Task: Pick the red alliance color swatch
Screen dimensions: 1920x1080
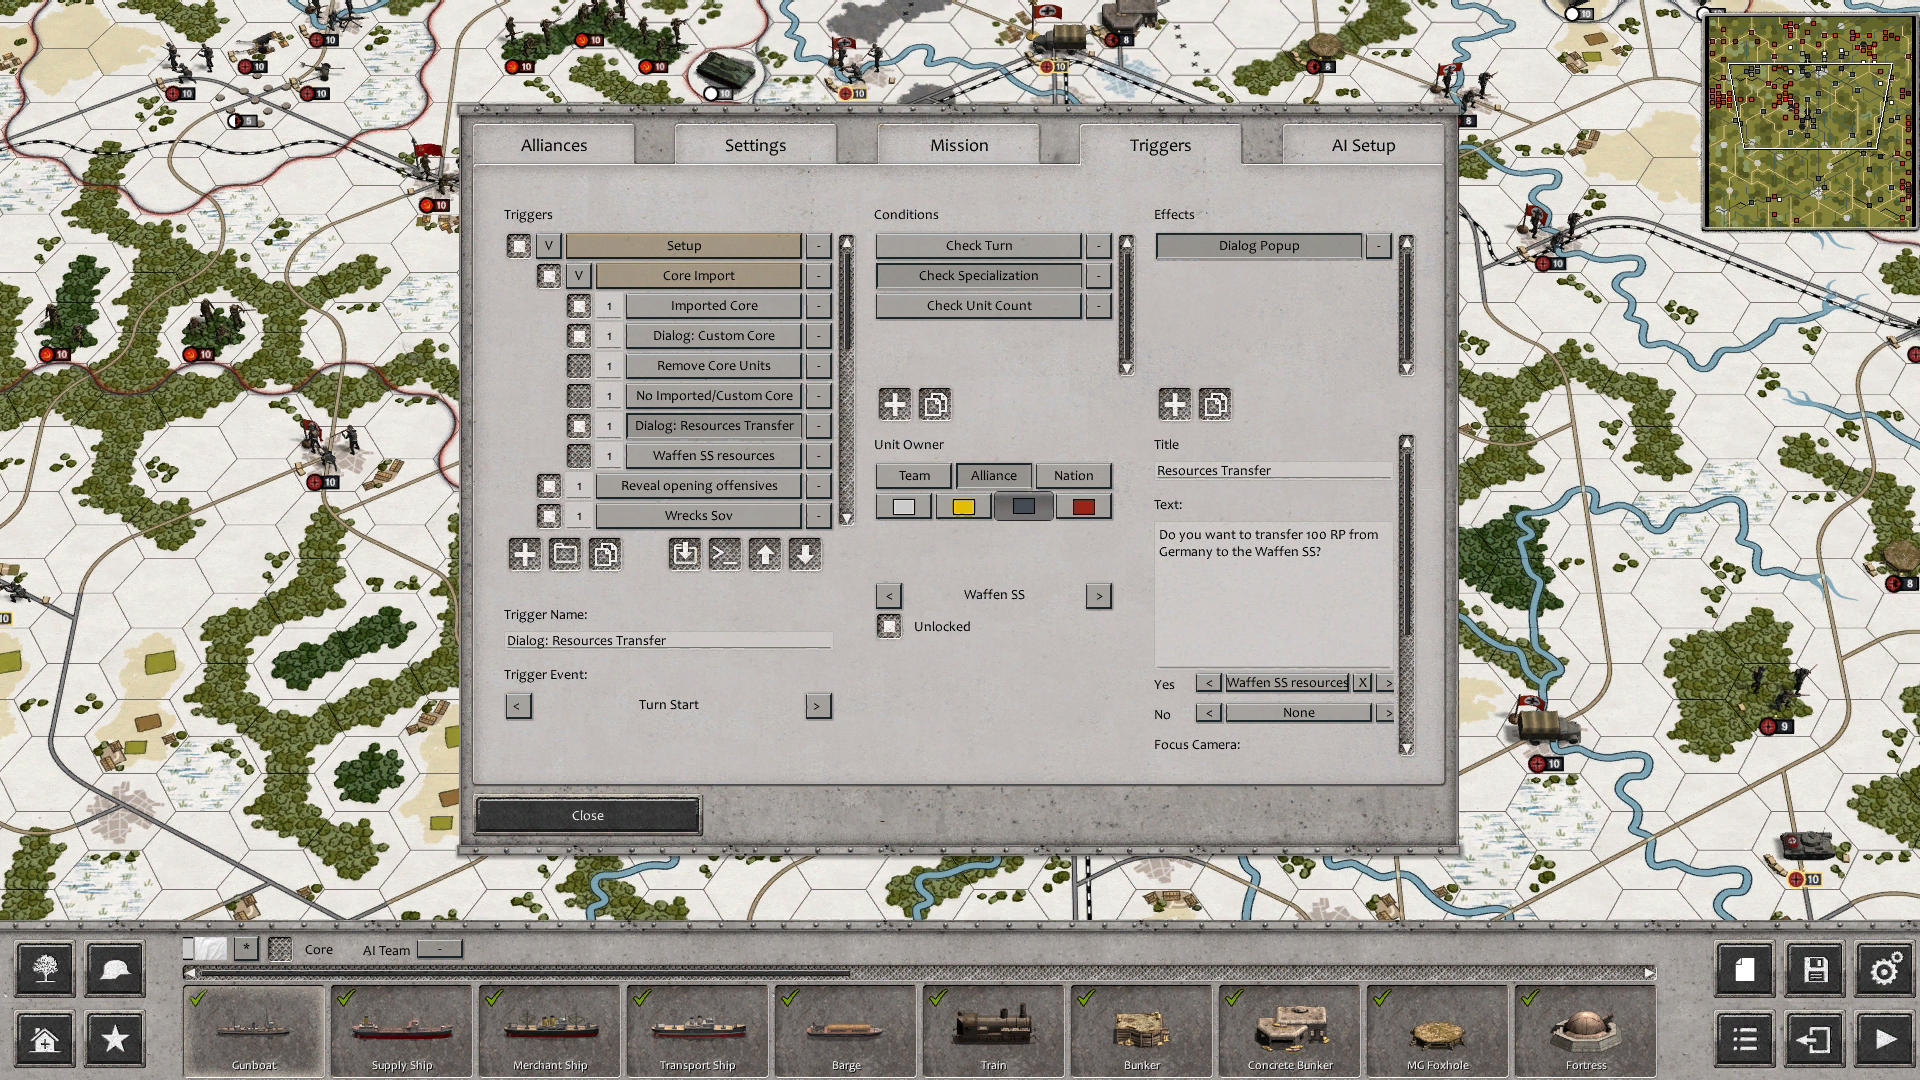Action: (1083, 507)
